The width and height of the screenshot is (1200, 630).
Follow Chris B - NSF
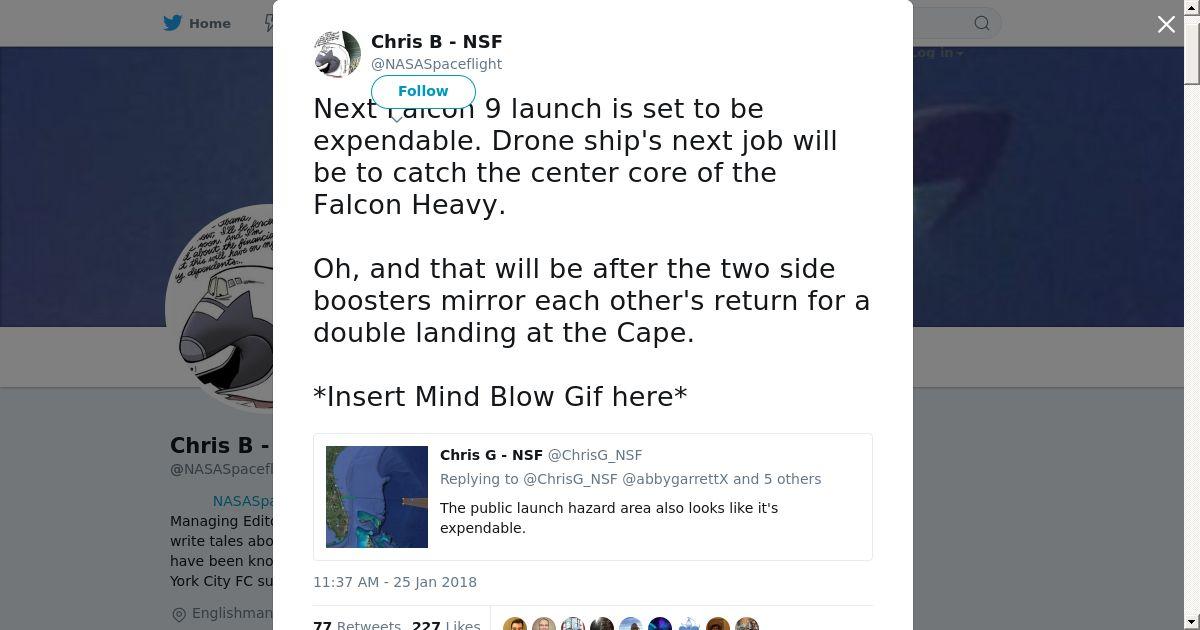[x=423, y=91]
